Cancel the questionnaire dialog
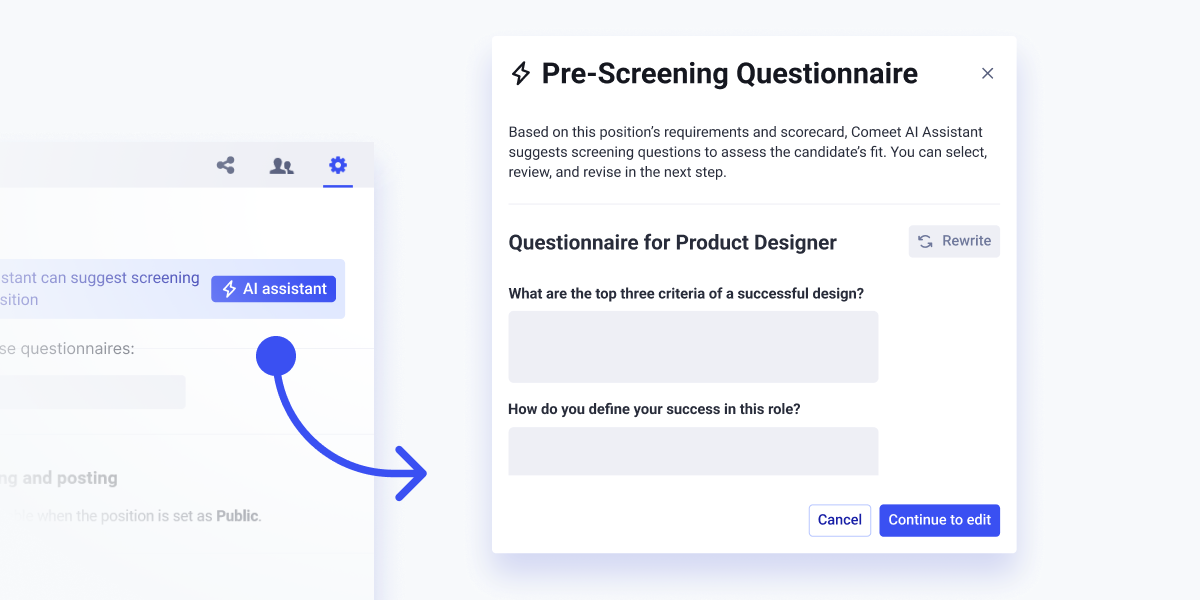 tap(839, 520)
